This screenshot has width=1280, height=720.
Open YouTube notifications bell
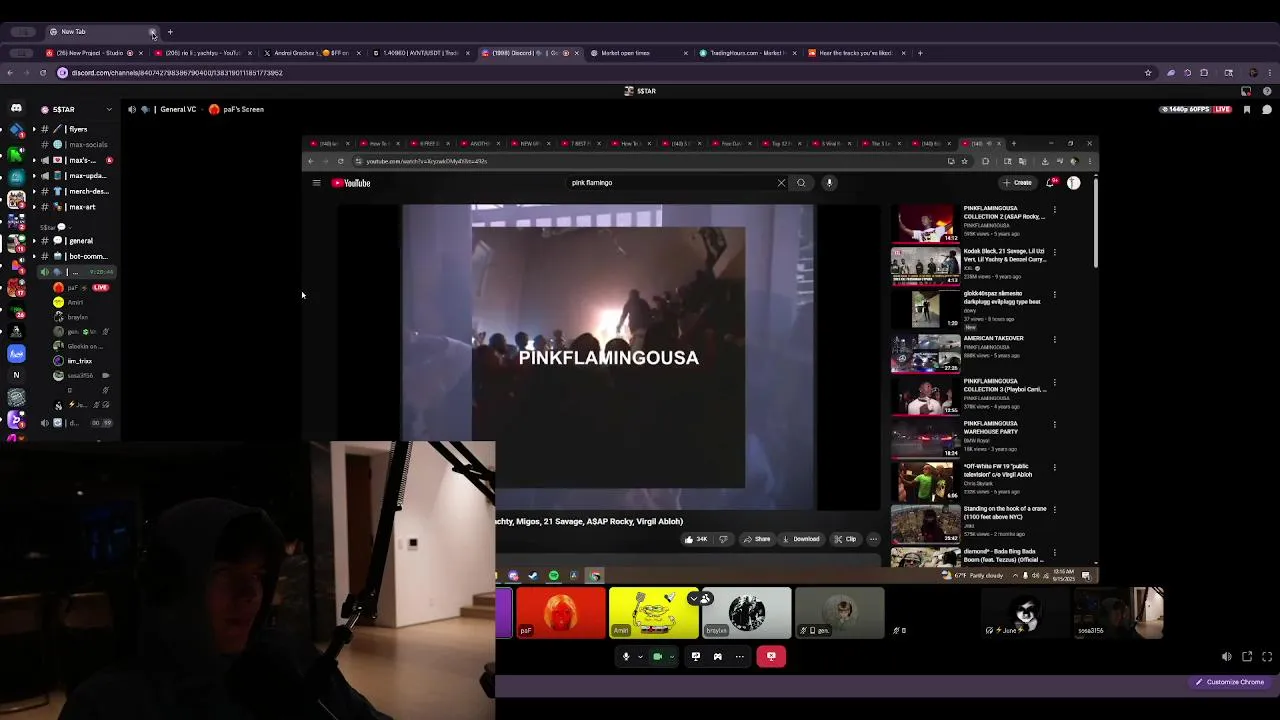pos(1050,183)
